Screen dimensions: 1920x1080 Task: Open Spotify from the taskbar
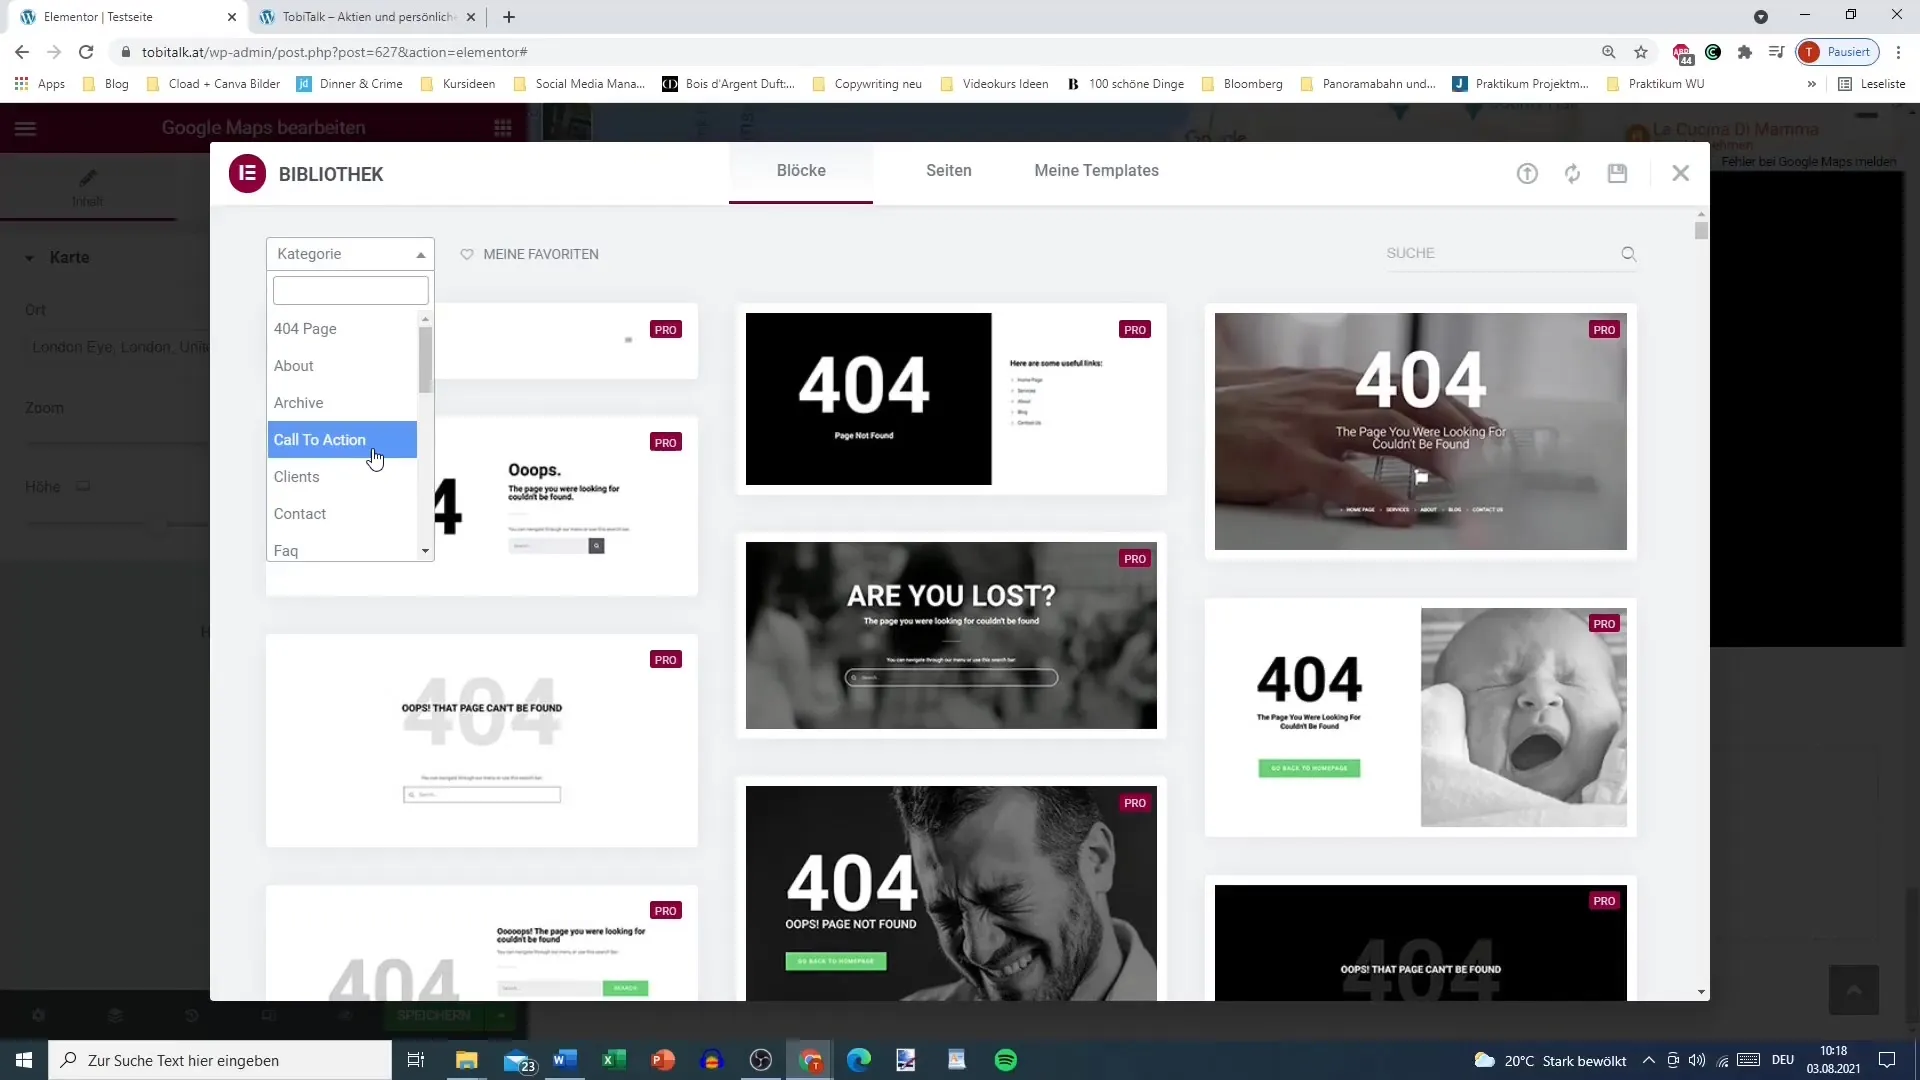[1006, 1060]
